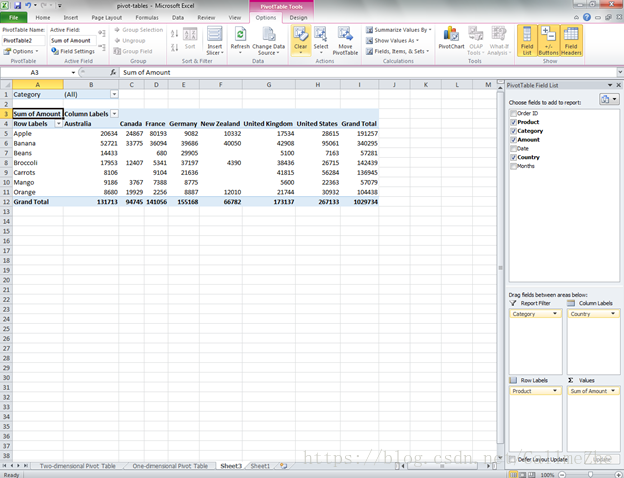Switch to the Home ribbon tab
The image size is (624, 478).
click(x=43, y=18)
